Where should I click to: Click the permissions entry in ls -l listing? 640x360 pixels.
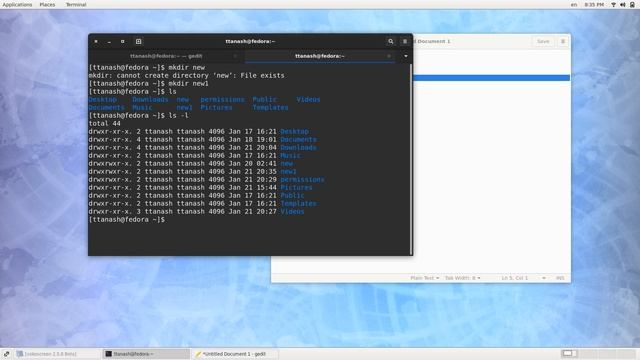pos(302,180)
